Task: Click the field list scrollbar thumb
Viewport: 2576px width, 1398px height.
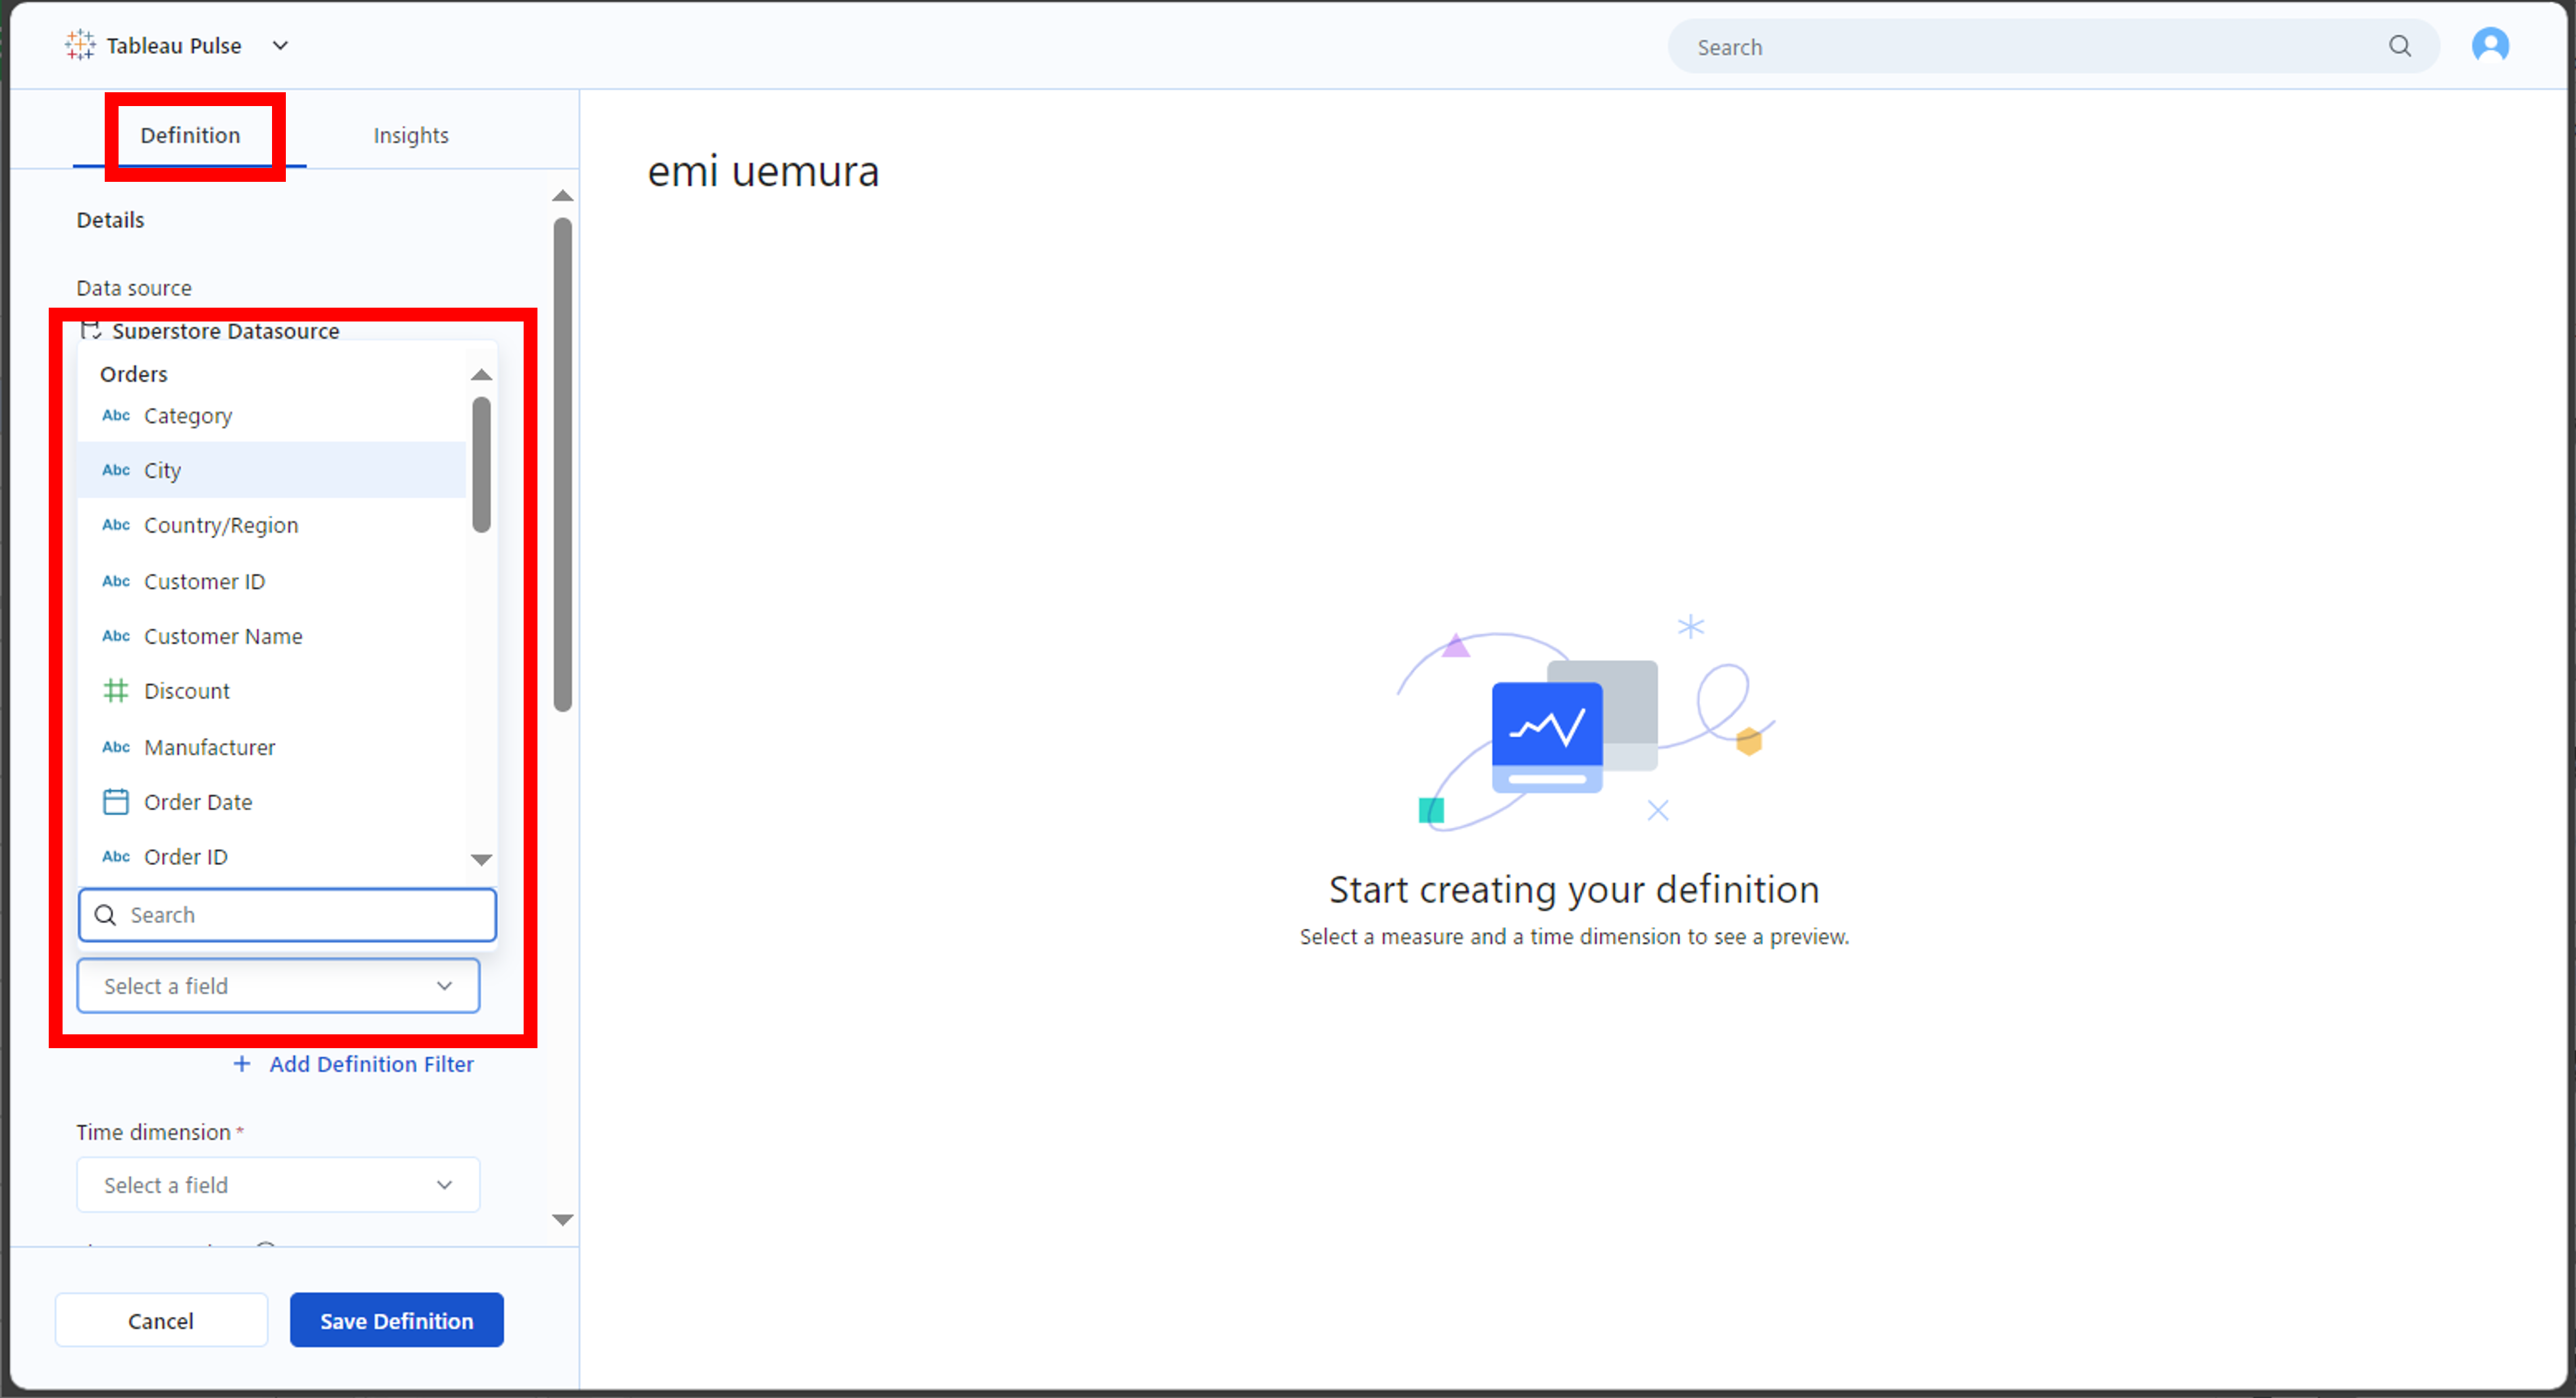Action: [481, 465]
